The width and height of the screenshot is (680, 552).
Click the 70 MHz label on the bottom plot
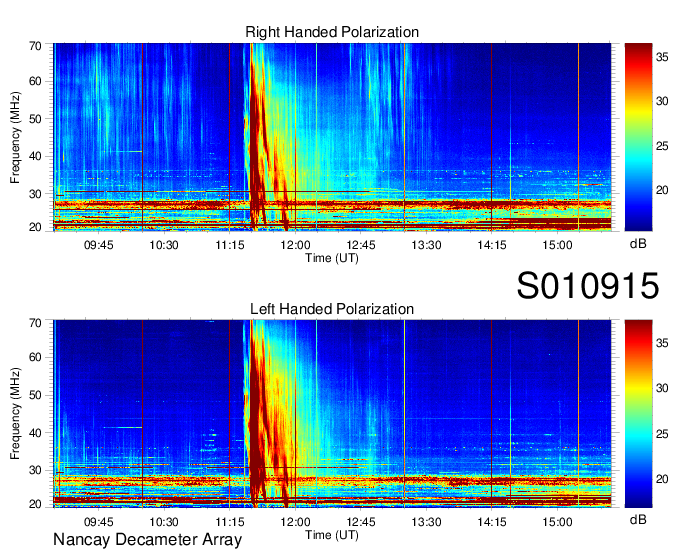point(35,323)
